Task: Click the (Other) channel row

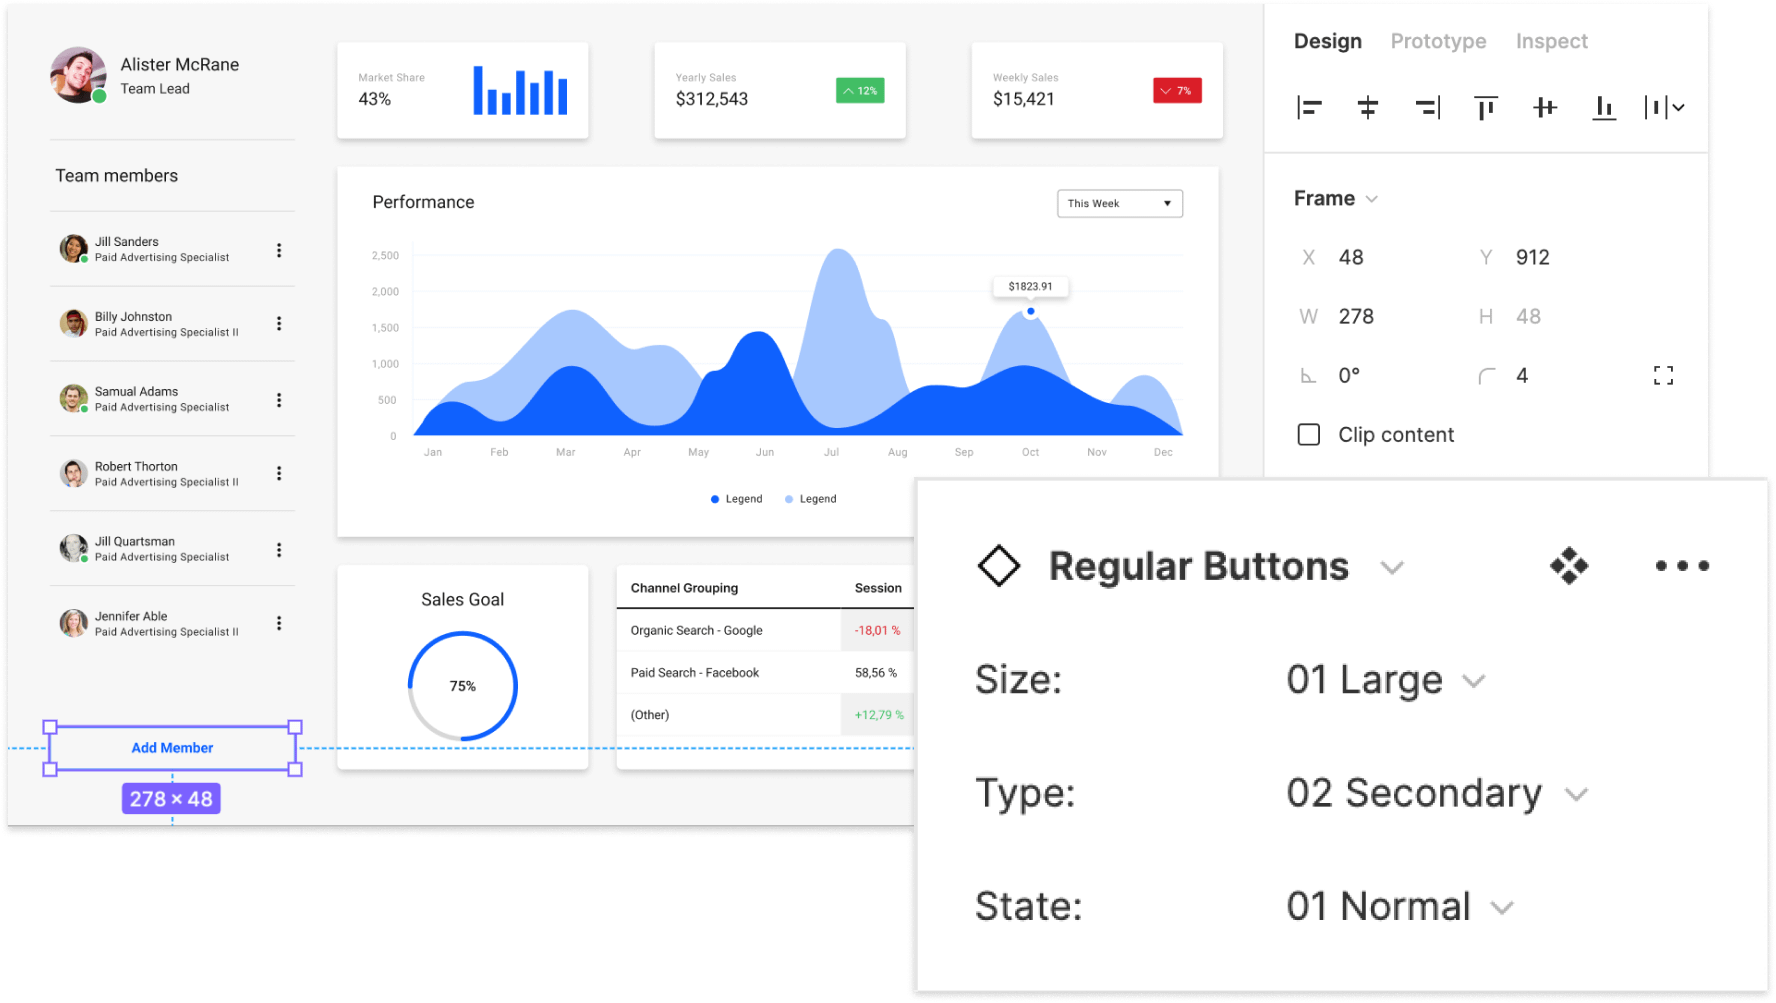Action: coord(765,715)
